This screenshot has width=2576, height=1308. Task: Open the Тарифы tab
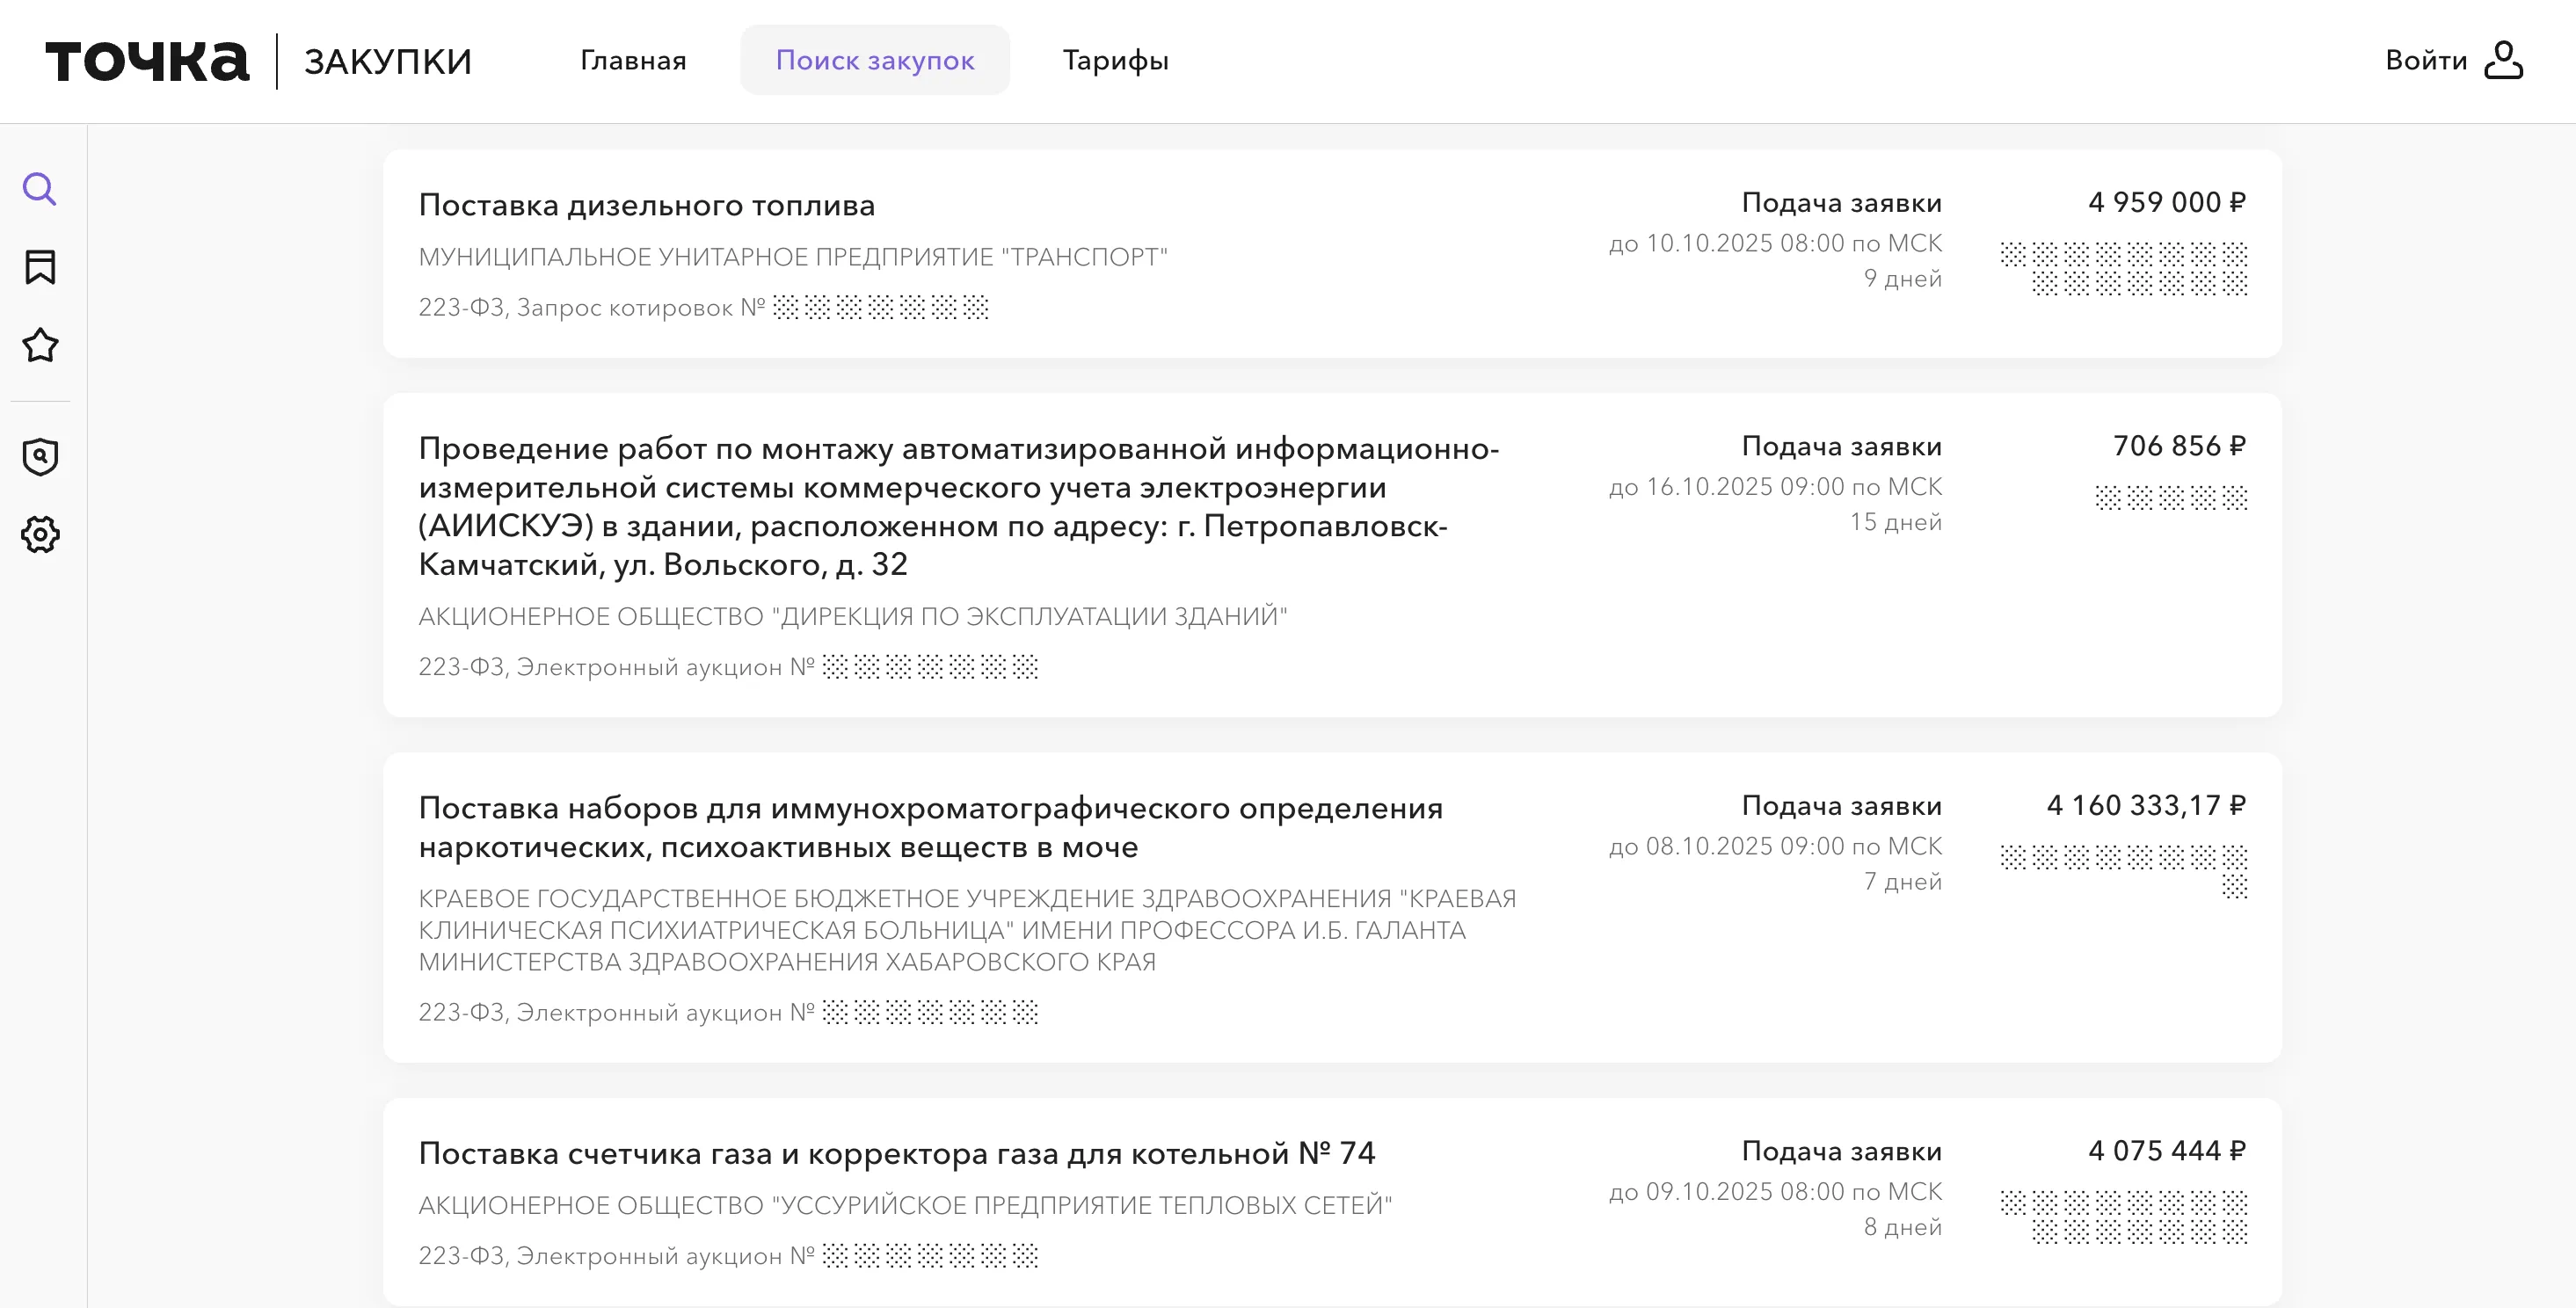[x=1115, y=61]
